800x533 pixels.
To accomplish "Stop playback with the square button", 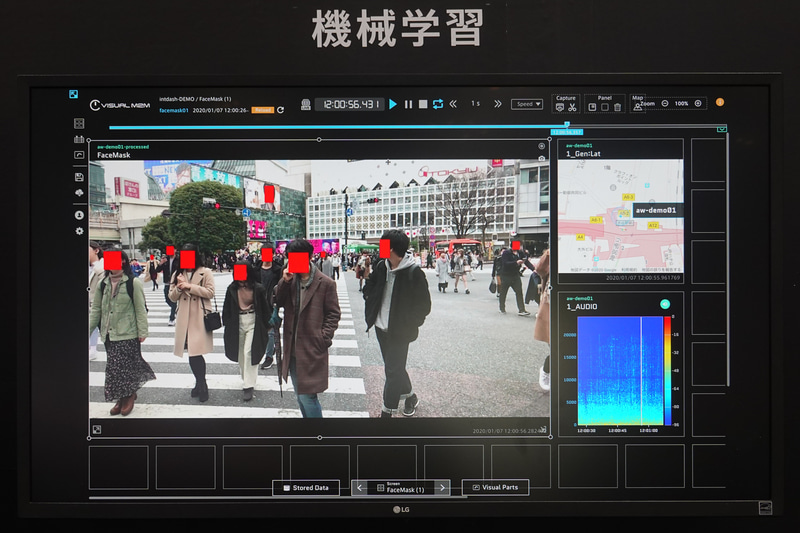I will (x=423, y=104).
